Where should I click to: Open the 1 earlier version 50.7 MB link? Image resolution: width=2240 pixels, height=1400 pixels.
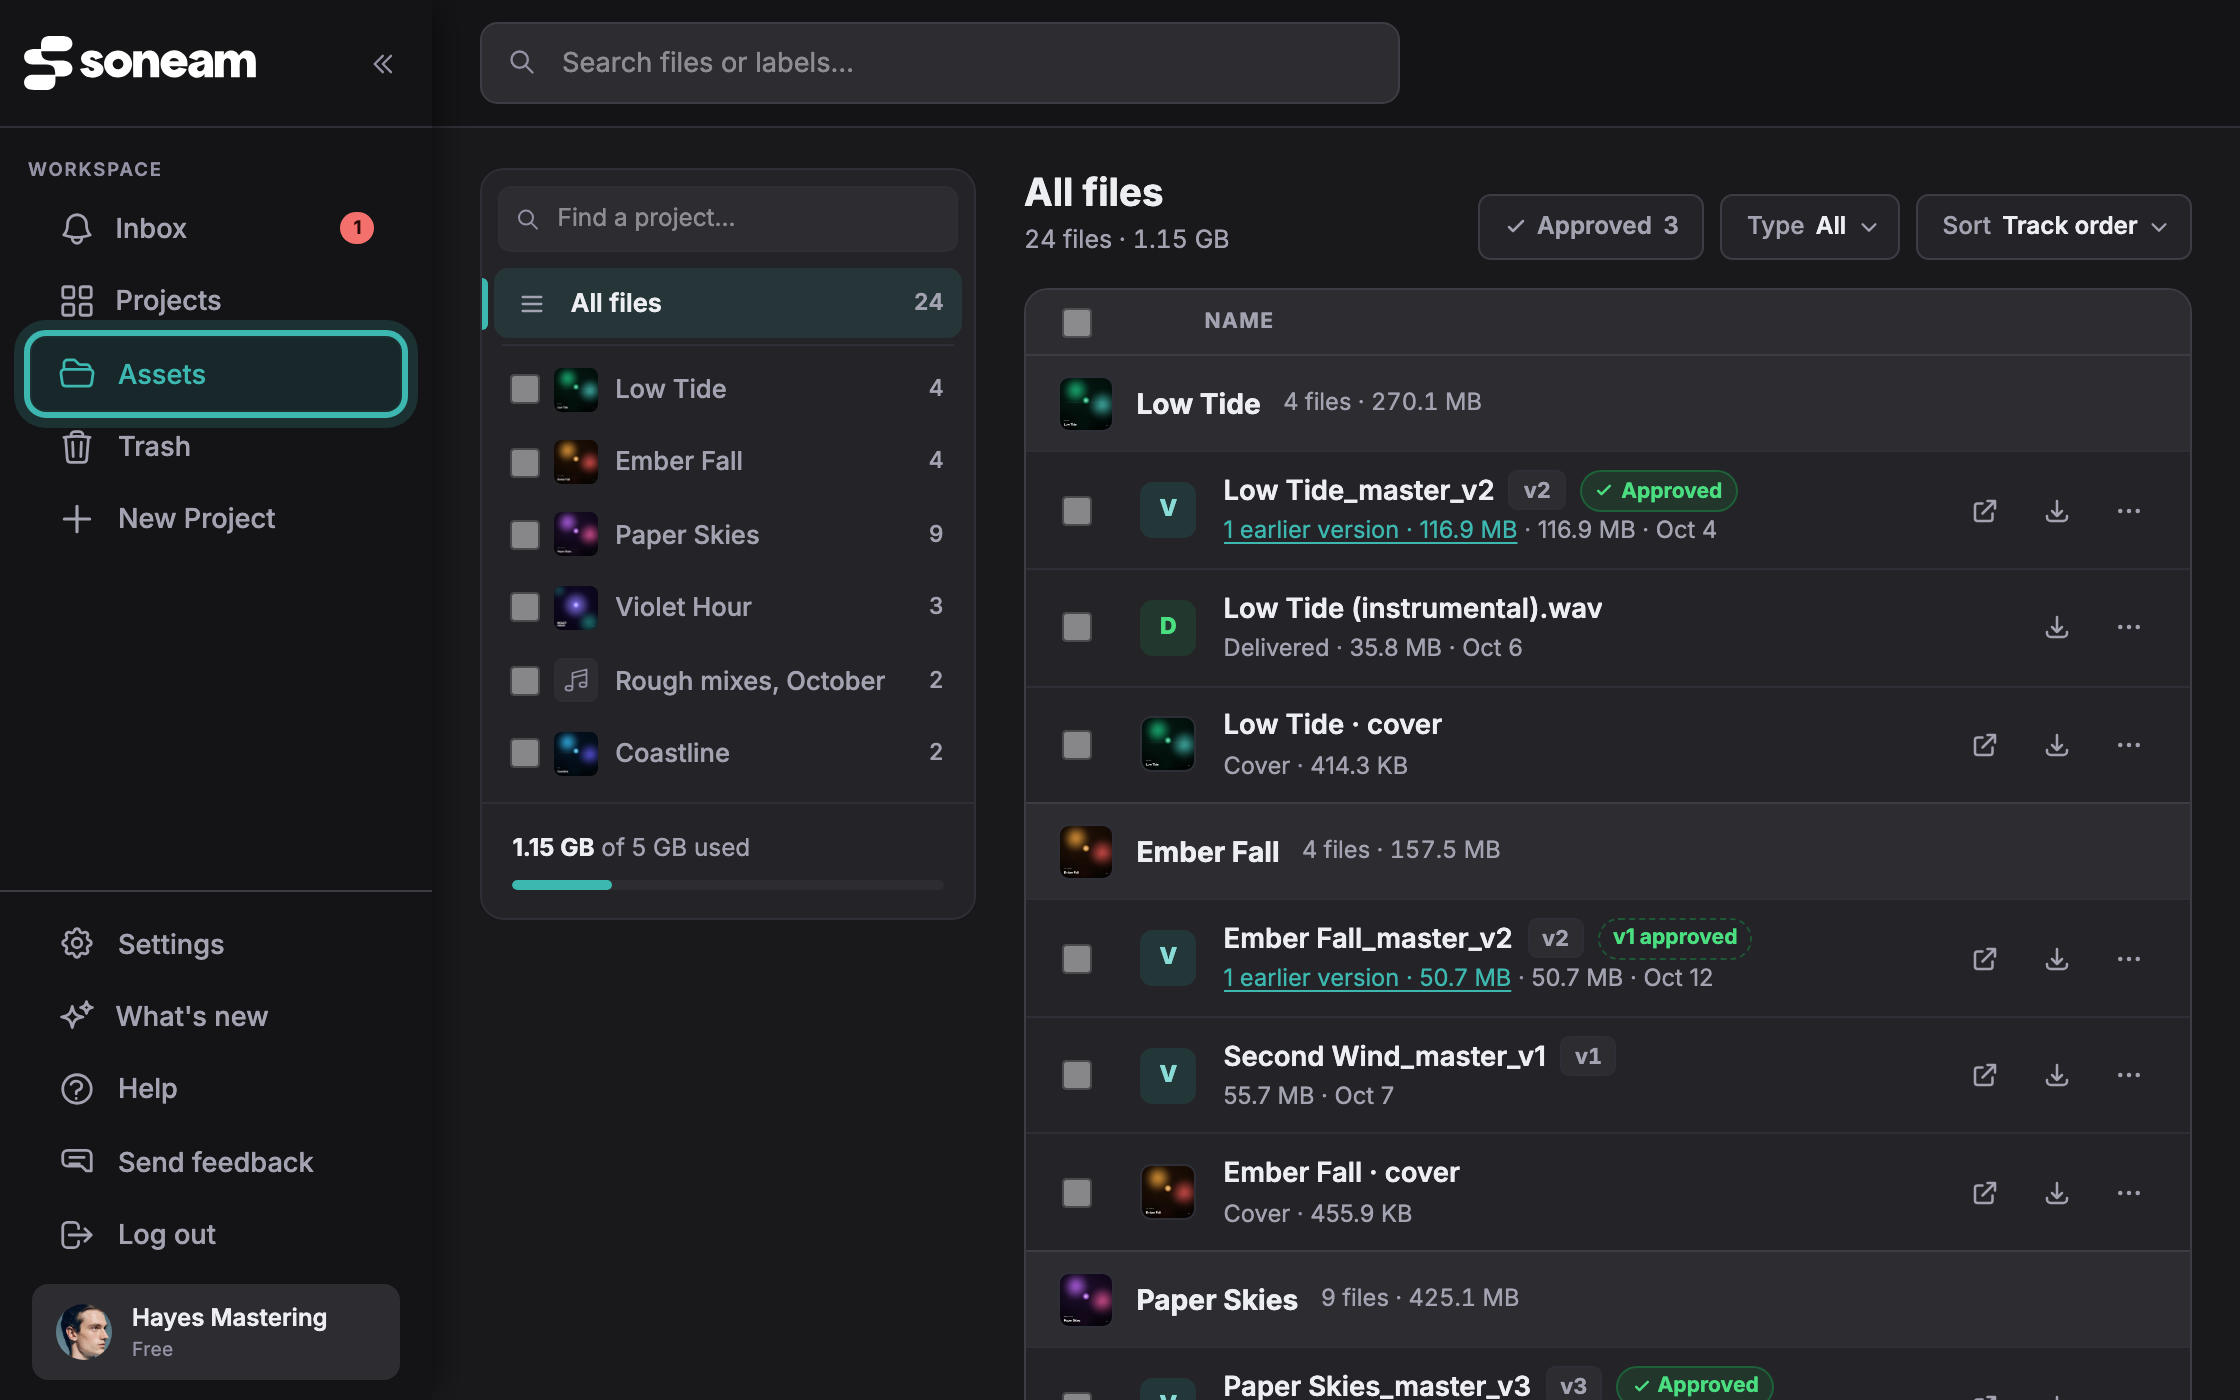pos(1367,978)
